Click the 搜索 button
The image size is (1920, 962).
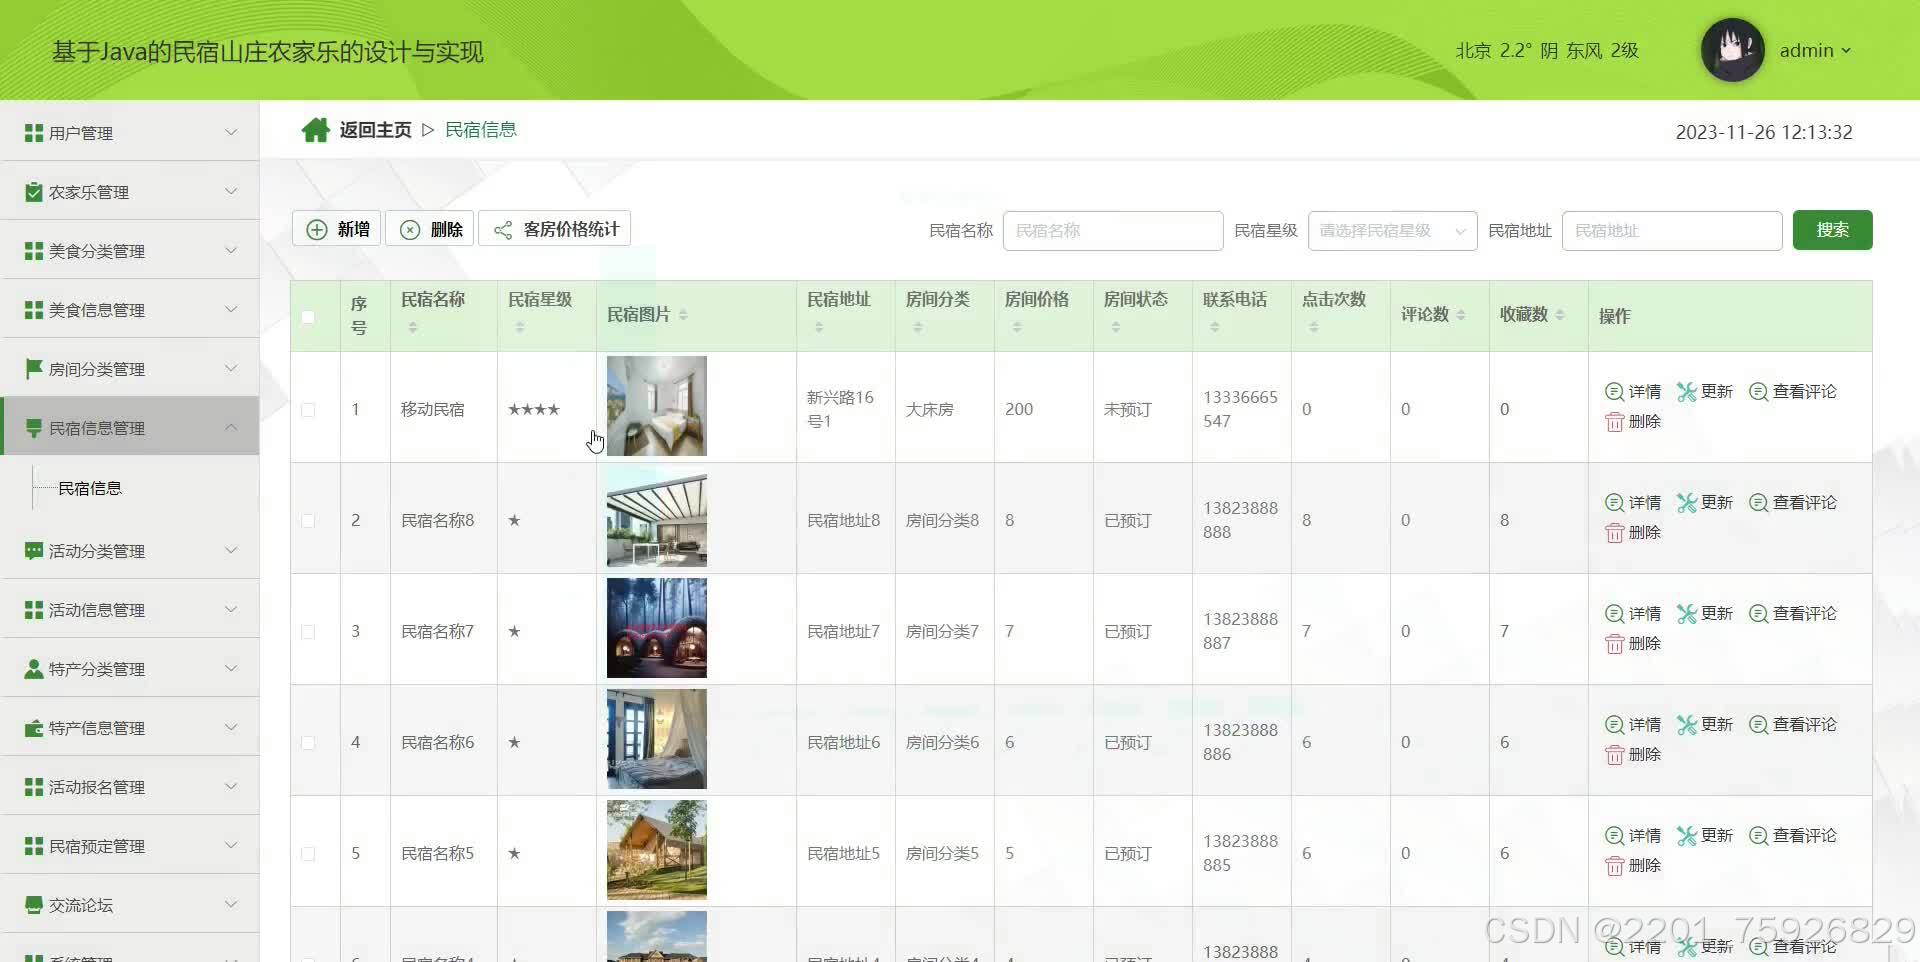click(1832, 230)
